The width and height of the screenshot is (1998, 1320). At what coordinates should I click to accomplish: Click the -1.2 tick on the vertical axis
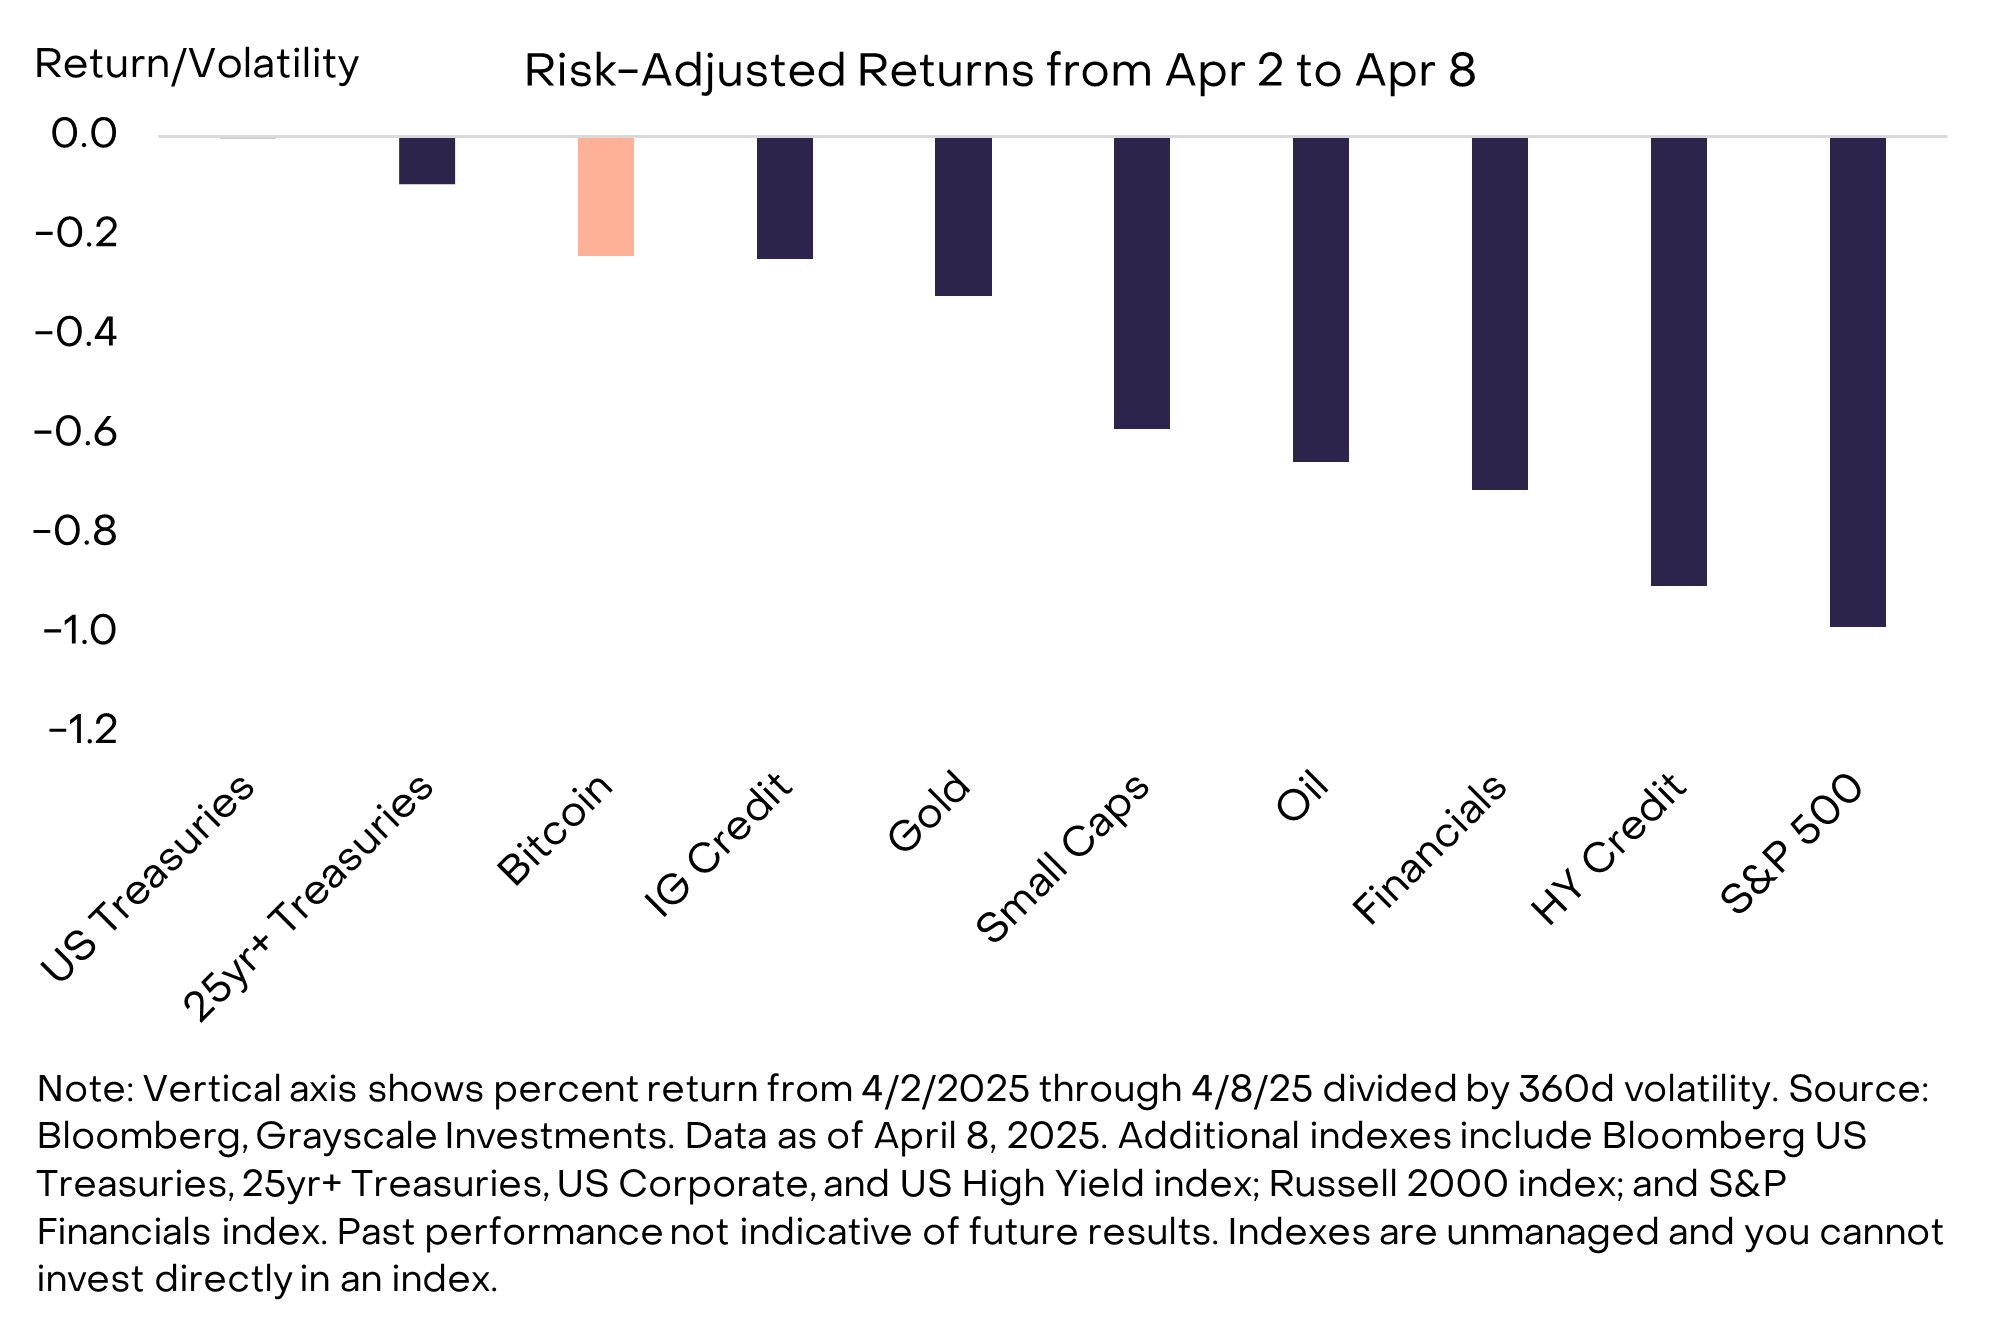(82, 729)
